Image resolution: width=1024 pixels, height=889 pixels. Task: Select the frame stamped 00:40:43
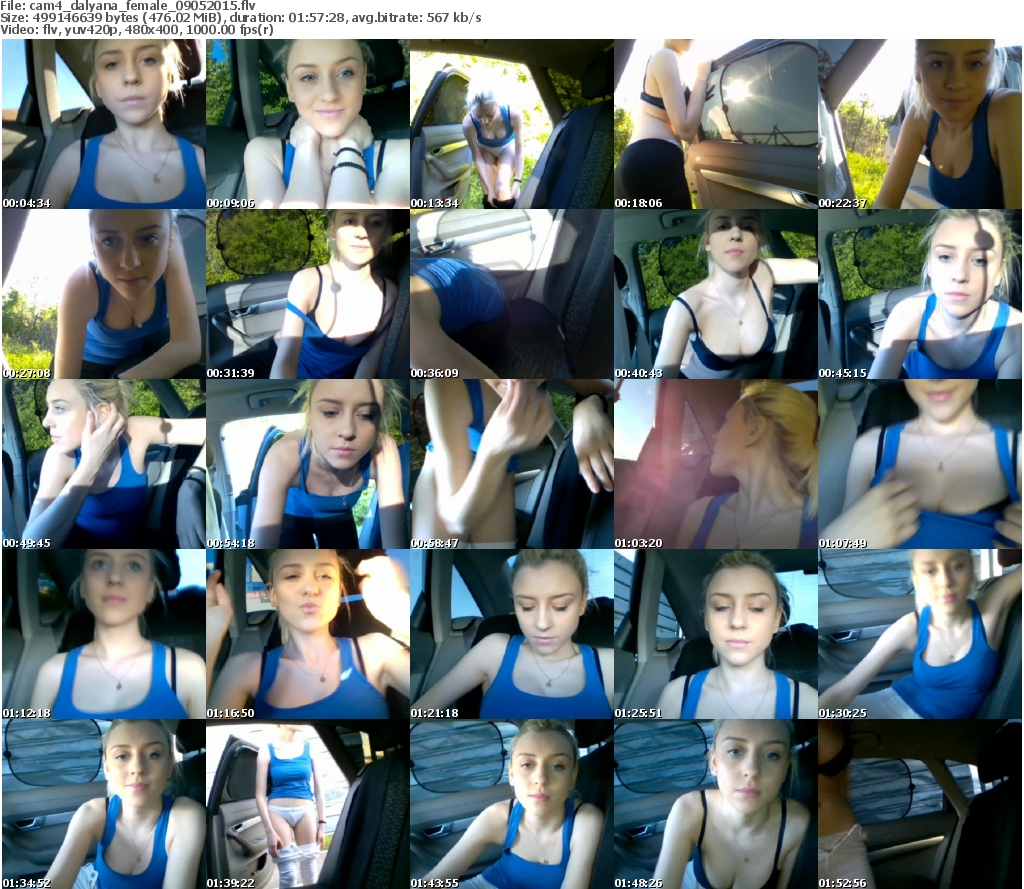[x=716, y=294]
